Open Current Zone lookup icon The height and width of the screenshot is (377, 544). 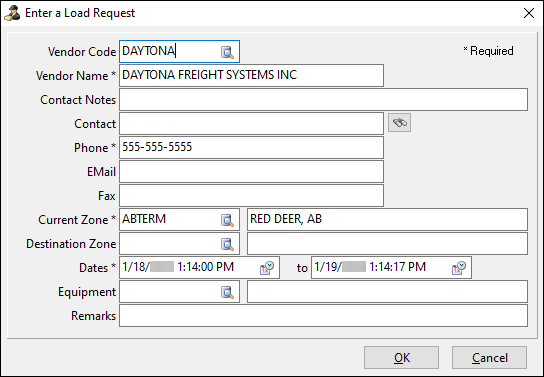[x=227, y=220]
